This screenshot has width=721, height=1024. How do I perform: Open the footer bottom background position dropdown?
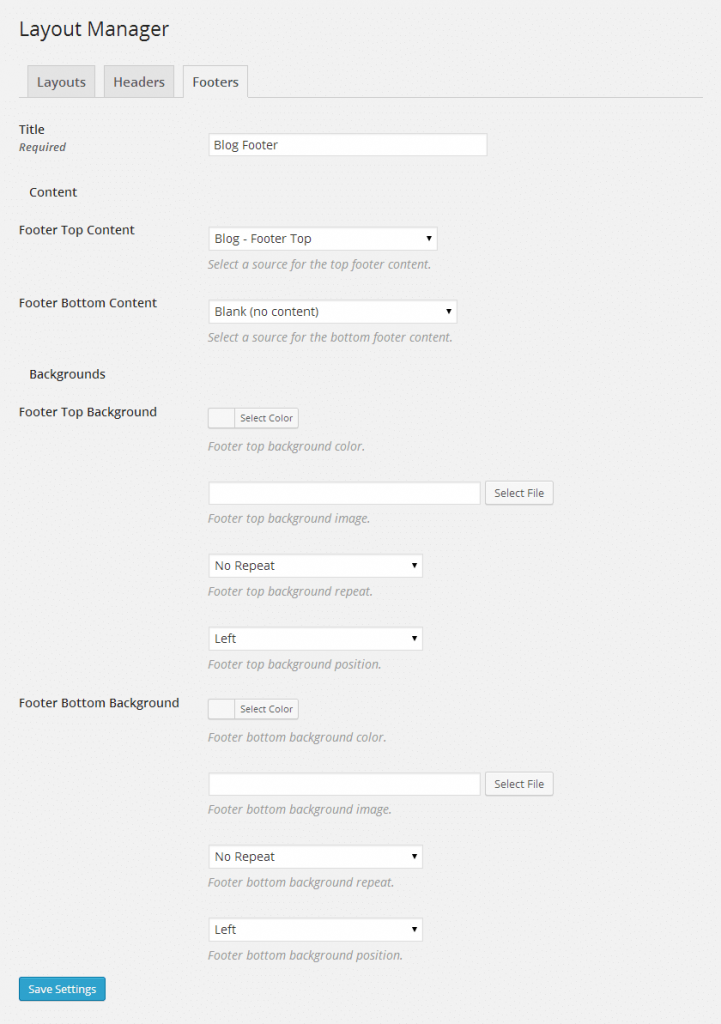point(314,929)
